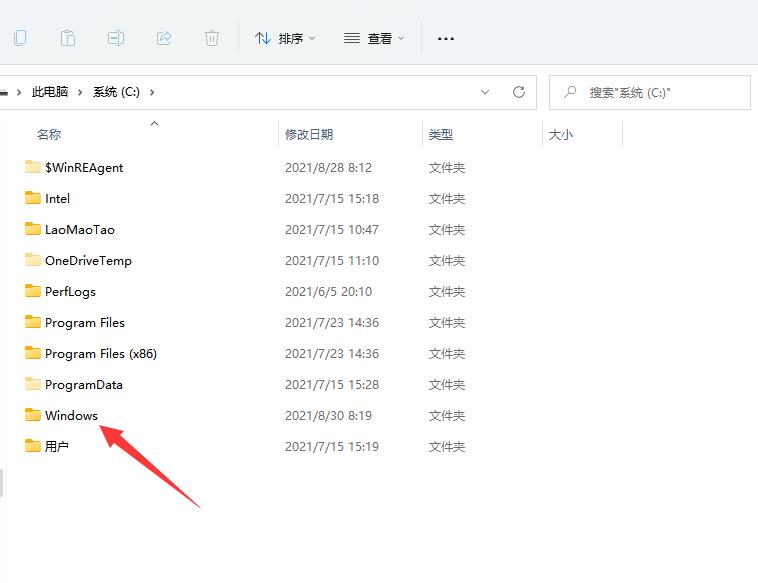Image resolution: width=758 pixels, height=583 pixels.
Task: Click 文件夹 type cell in Intel row
Action: click(x=447, y=199)
